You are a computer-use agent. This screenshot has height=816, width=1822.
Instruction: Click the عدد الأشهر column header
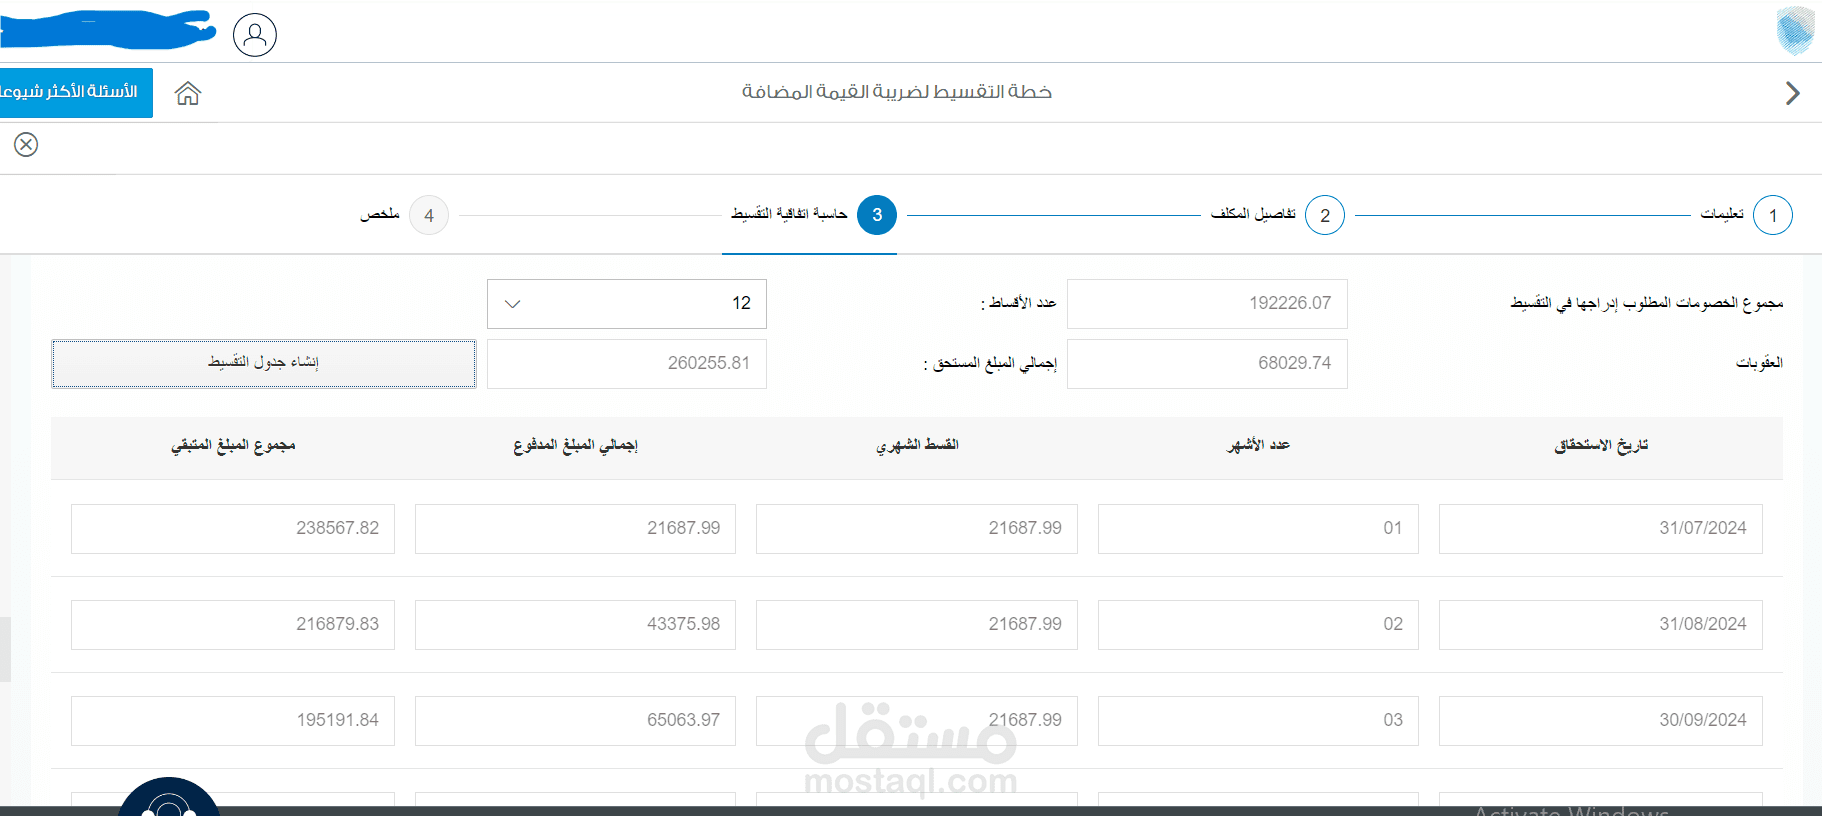(x=1259, y=445)
